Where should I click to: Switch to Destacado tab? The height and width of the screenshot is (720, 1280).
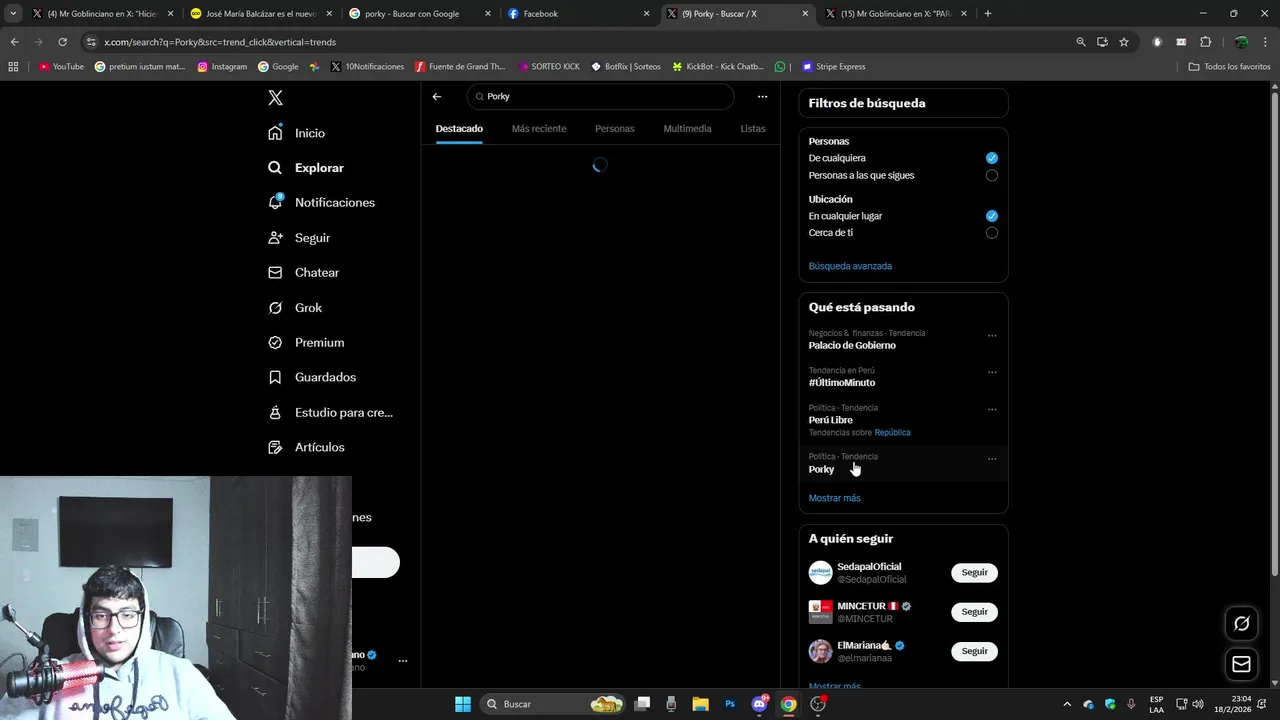[459, 128]
